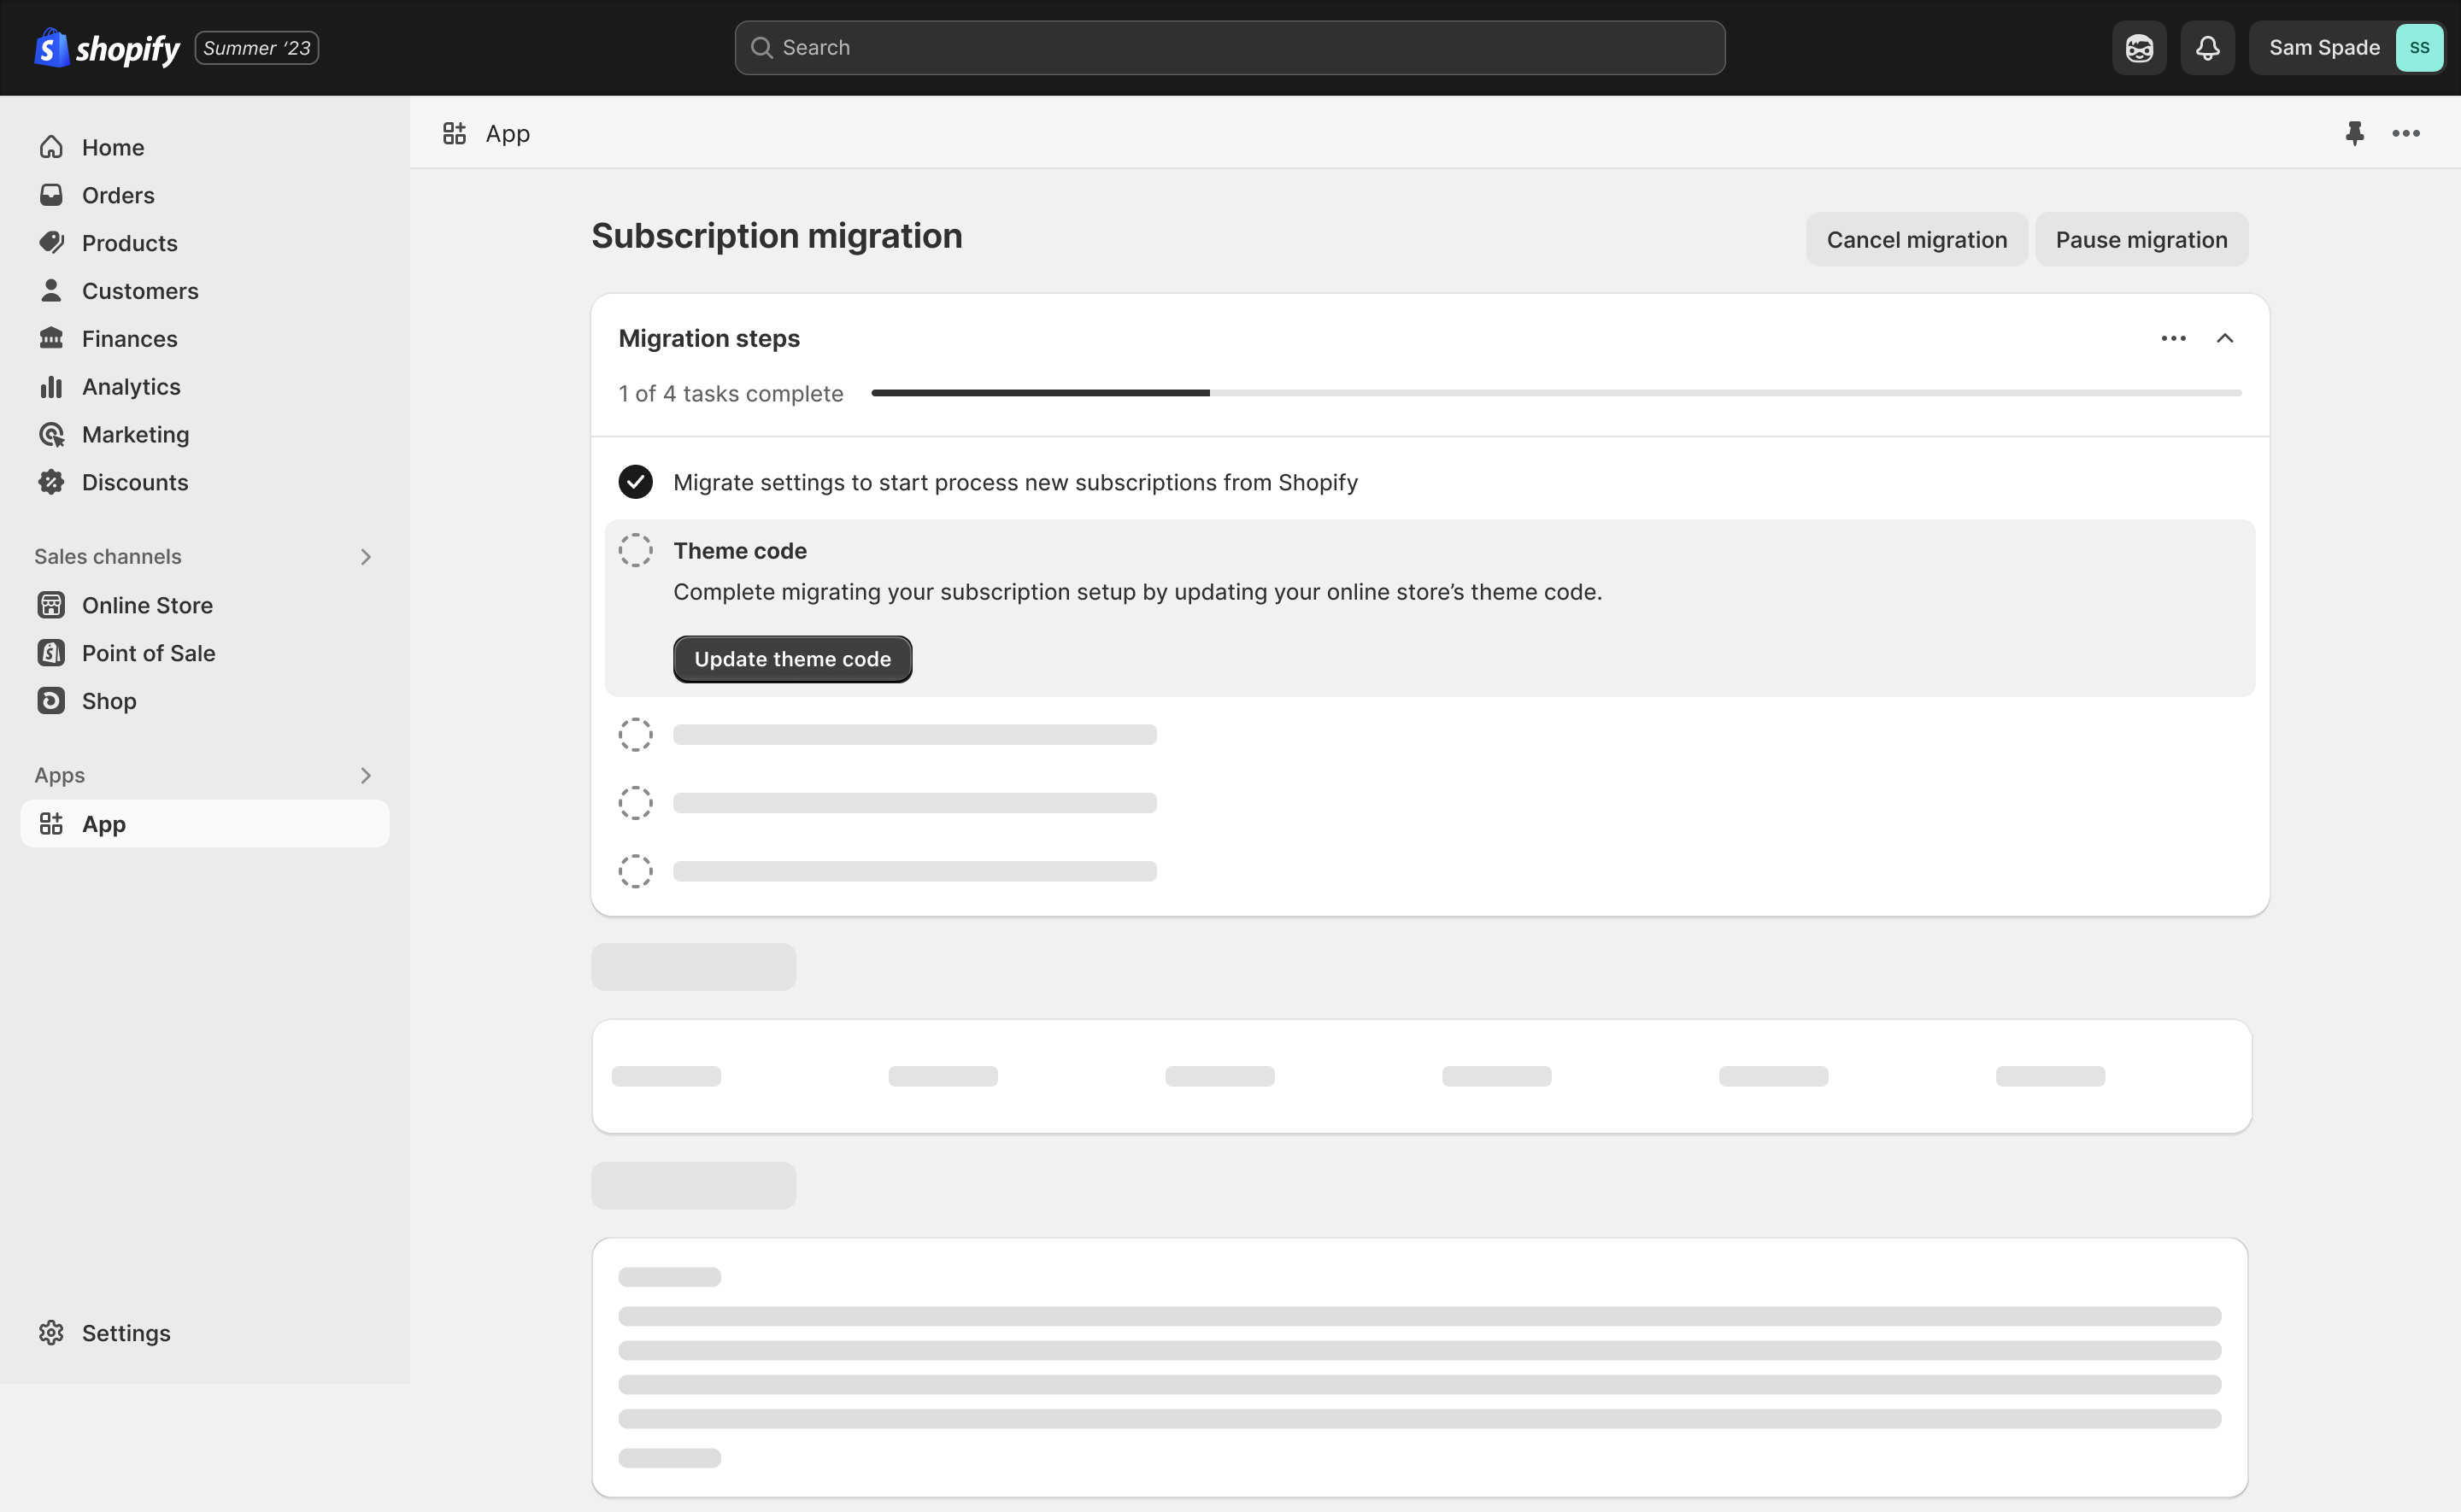Click the tasks complete progress bar
Image resolution: width=2461 pixels, height=1512 pixels.
coord(1556,394)
